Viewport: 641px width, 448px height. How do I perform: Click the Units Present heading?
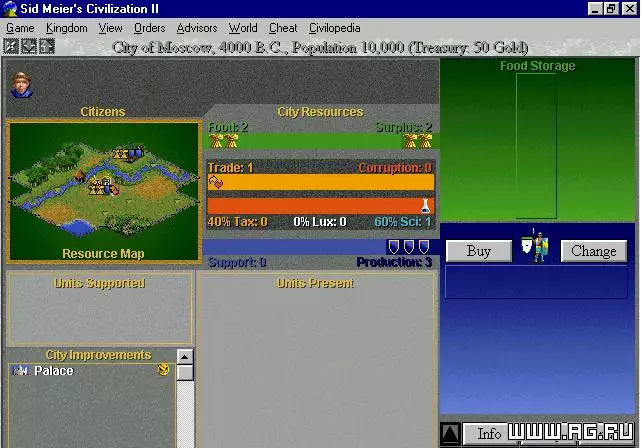(x=315, y=283)
